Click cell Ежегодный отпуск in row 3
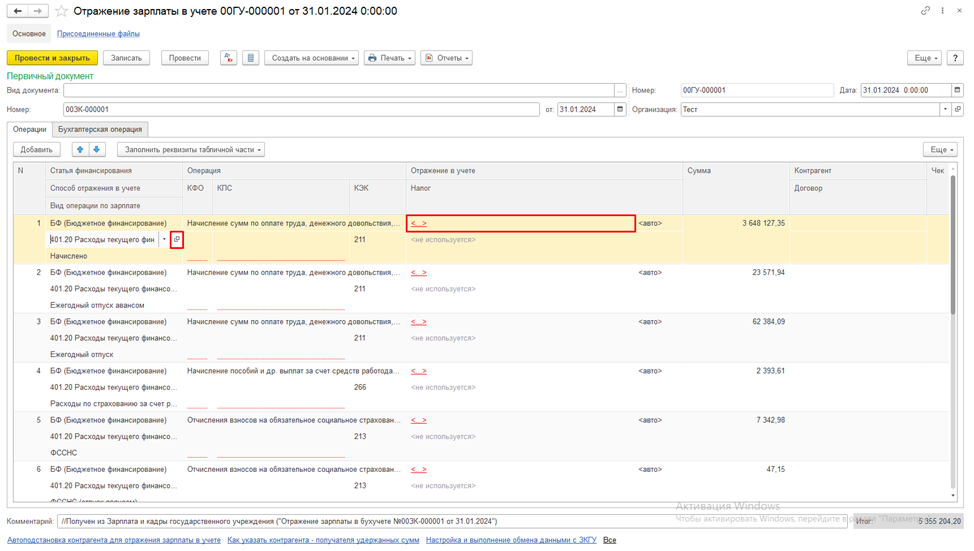This screenshot has height=551, width=974. [x=114, y=354]
